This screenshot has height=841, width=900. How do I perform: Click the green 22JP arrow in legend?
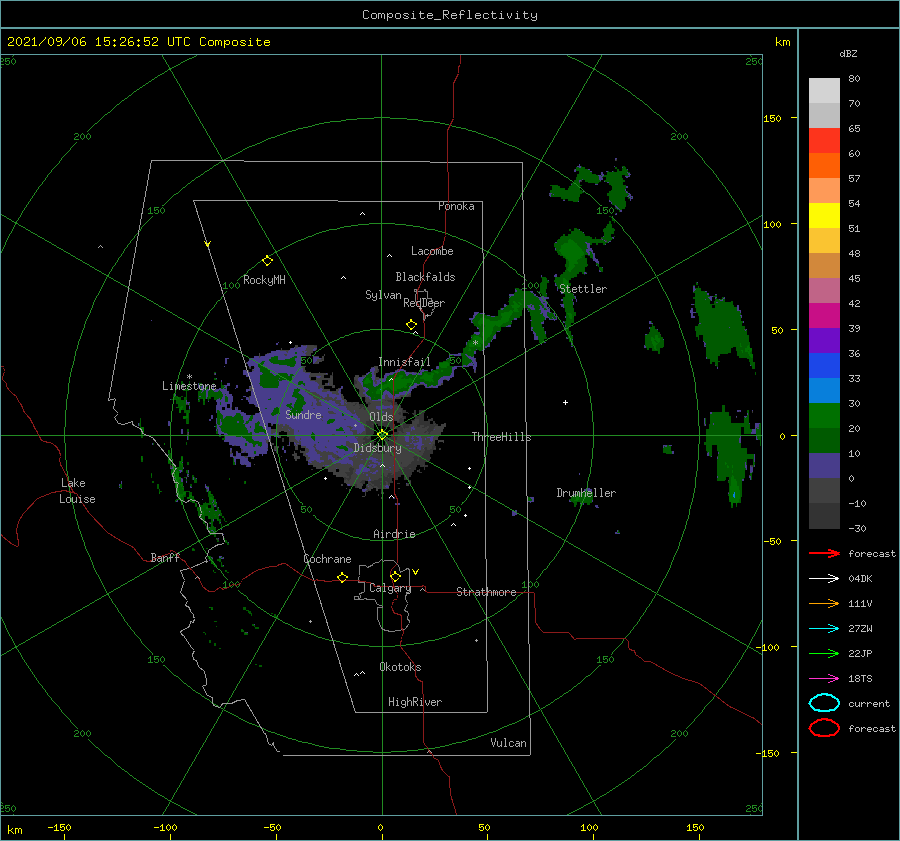pyautogui.click(x=824, y=653)
